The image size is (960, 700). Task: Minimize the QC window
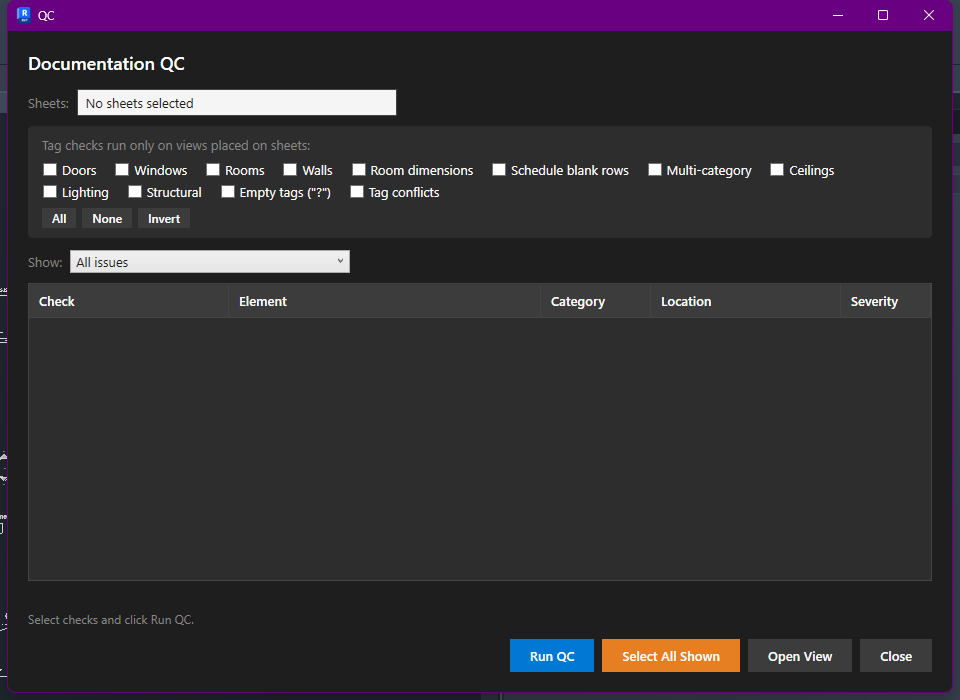tap(838, 15)
